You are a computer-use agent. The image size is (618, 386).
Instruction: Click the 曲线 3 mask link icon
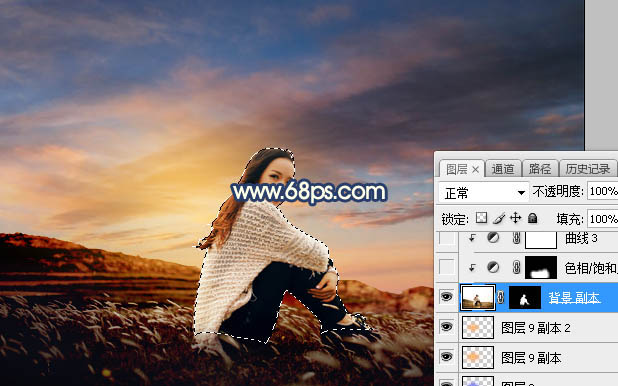(516, 238)
